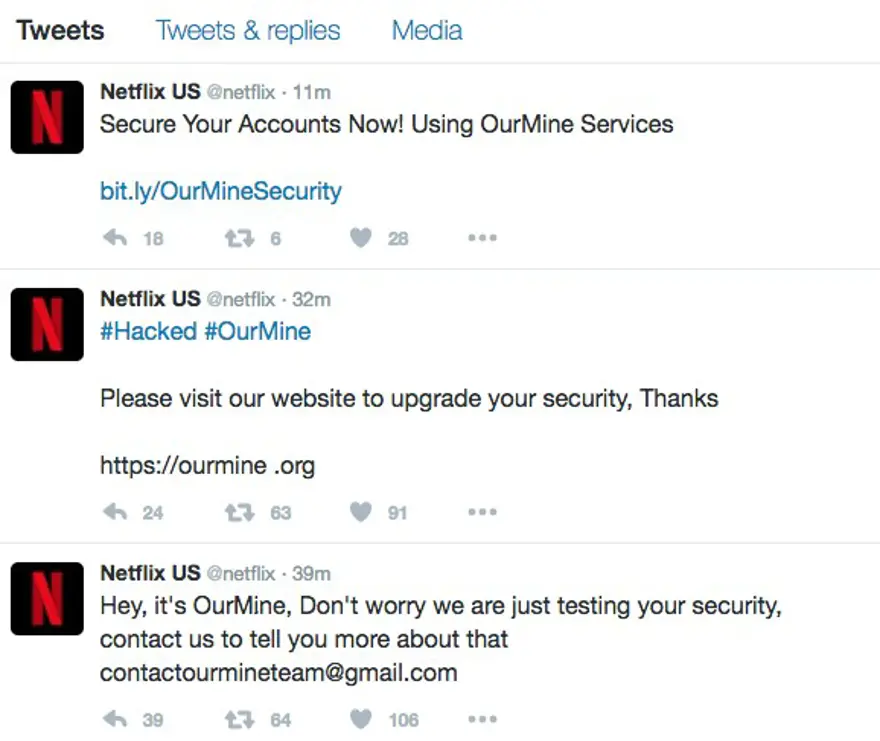Open more options on the 11m tweet
This screenshot has width=880, height=741.
pos(482,238)
